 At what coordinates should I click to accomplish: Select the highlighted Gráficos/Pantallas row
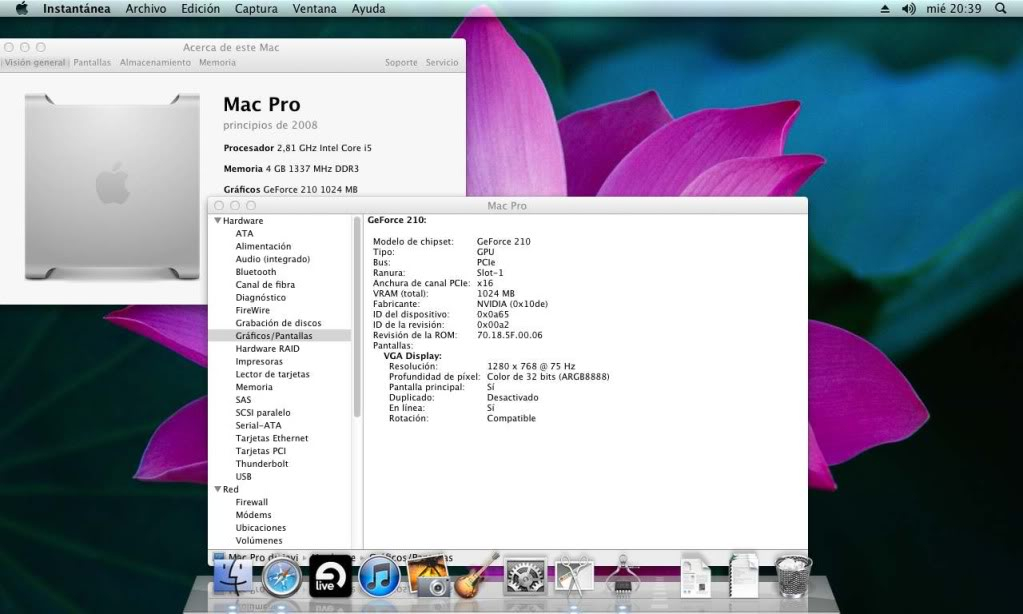pyautogui.click(x=280, y=335)
